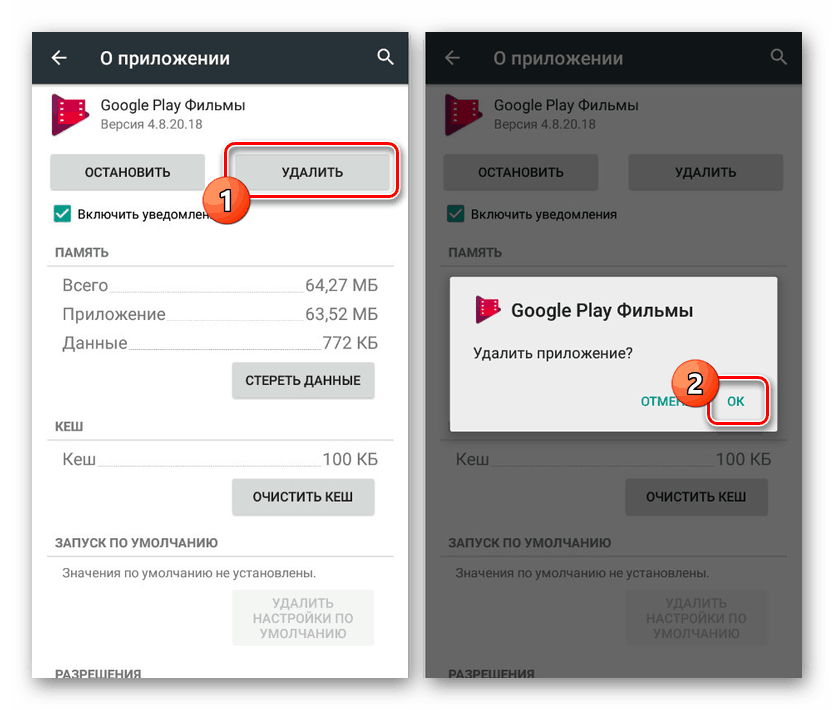
Task: Confirm uninstall with OK in dialog
Action: coord(736,402)
